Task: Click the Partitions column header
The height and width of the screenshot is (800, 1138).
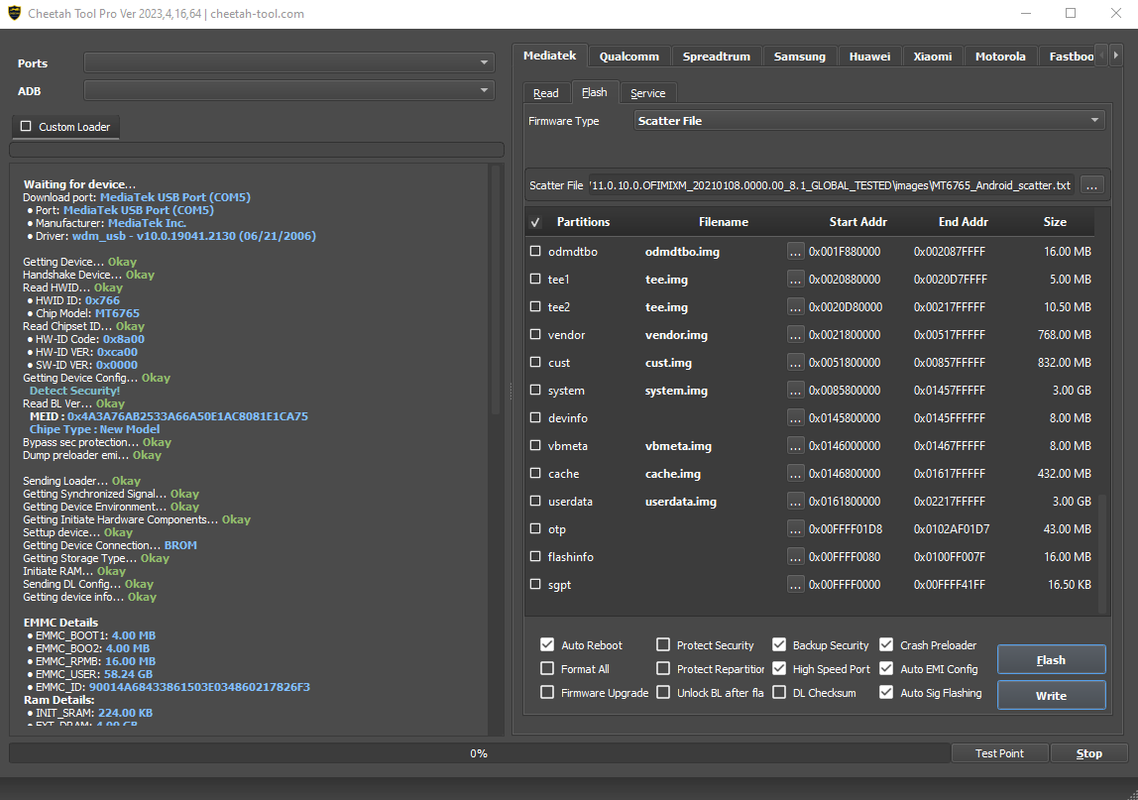Action: [583, 222]
